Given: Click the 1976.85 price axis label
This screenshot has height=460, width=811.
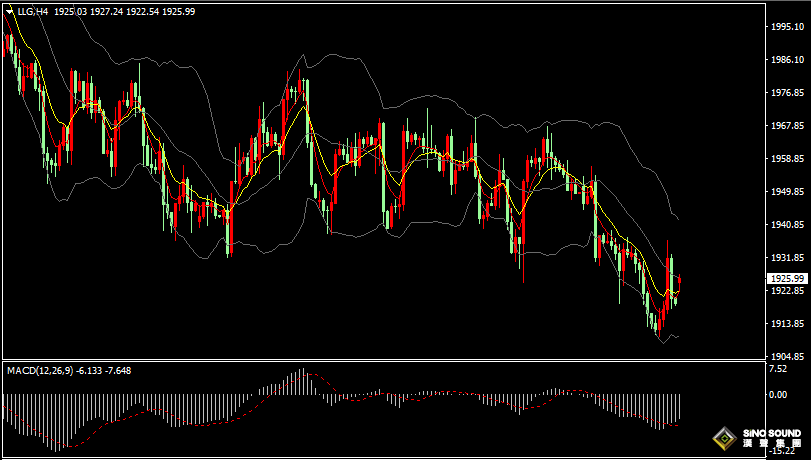Looking at the screenshot, I should tap(786, 93).
